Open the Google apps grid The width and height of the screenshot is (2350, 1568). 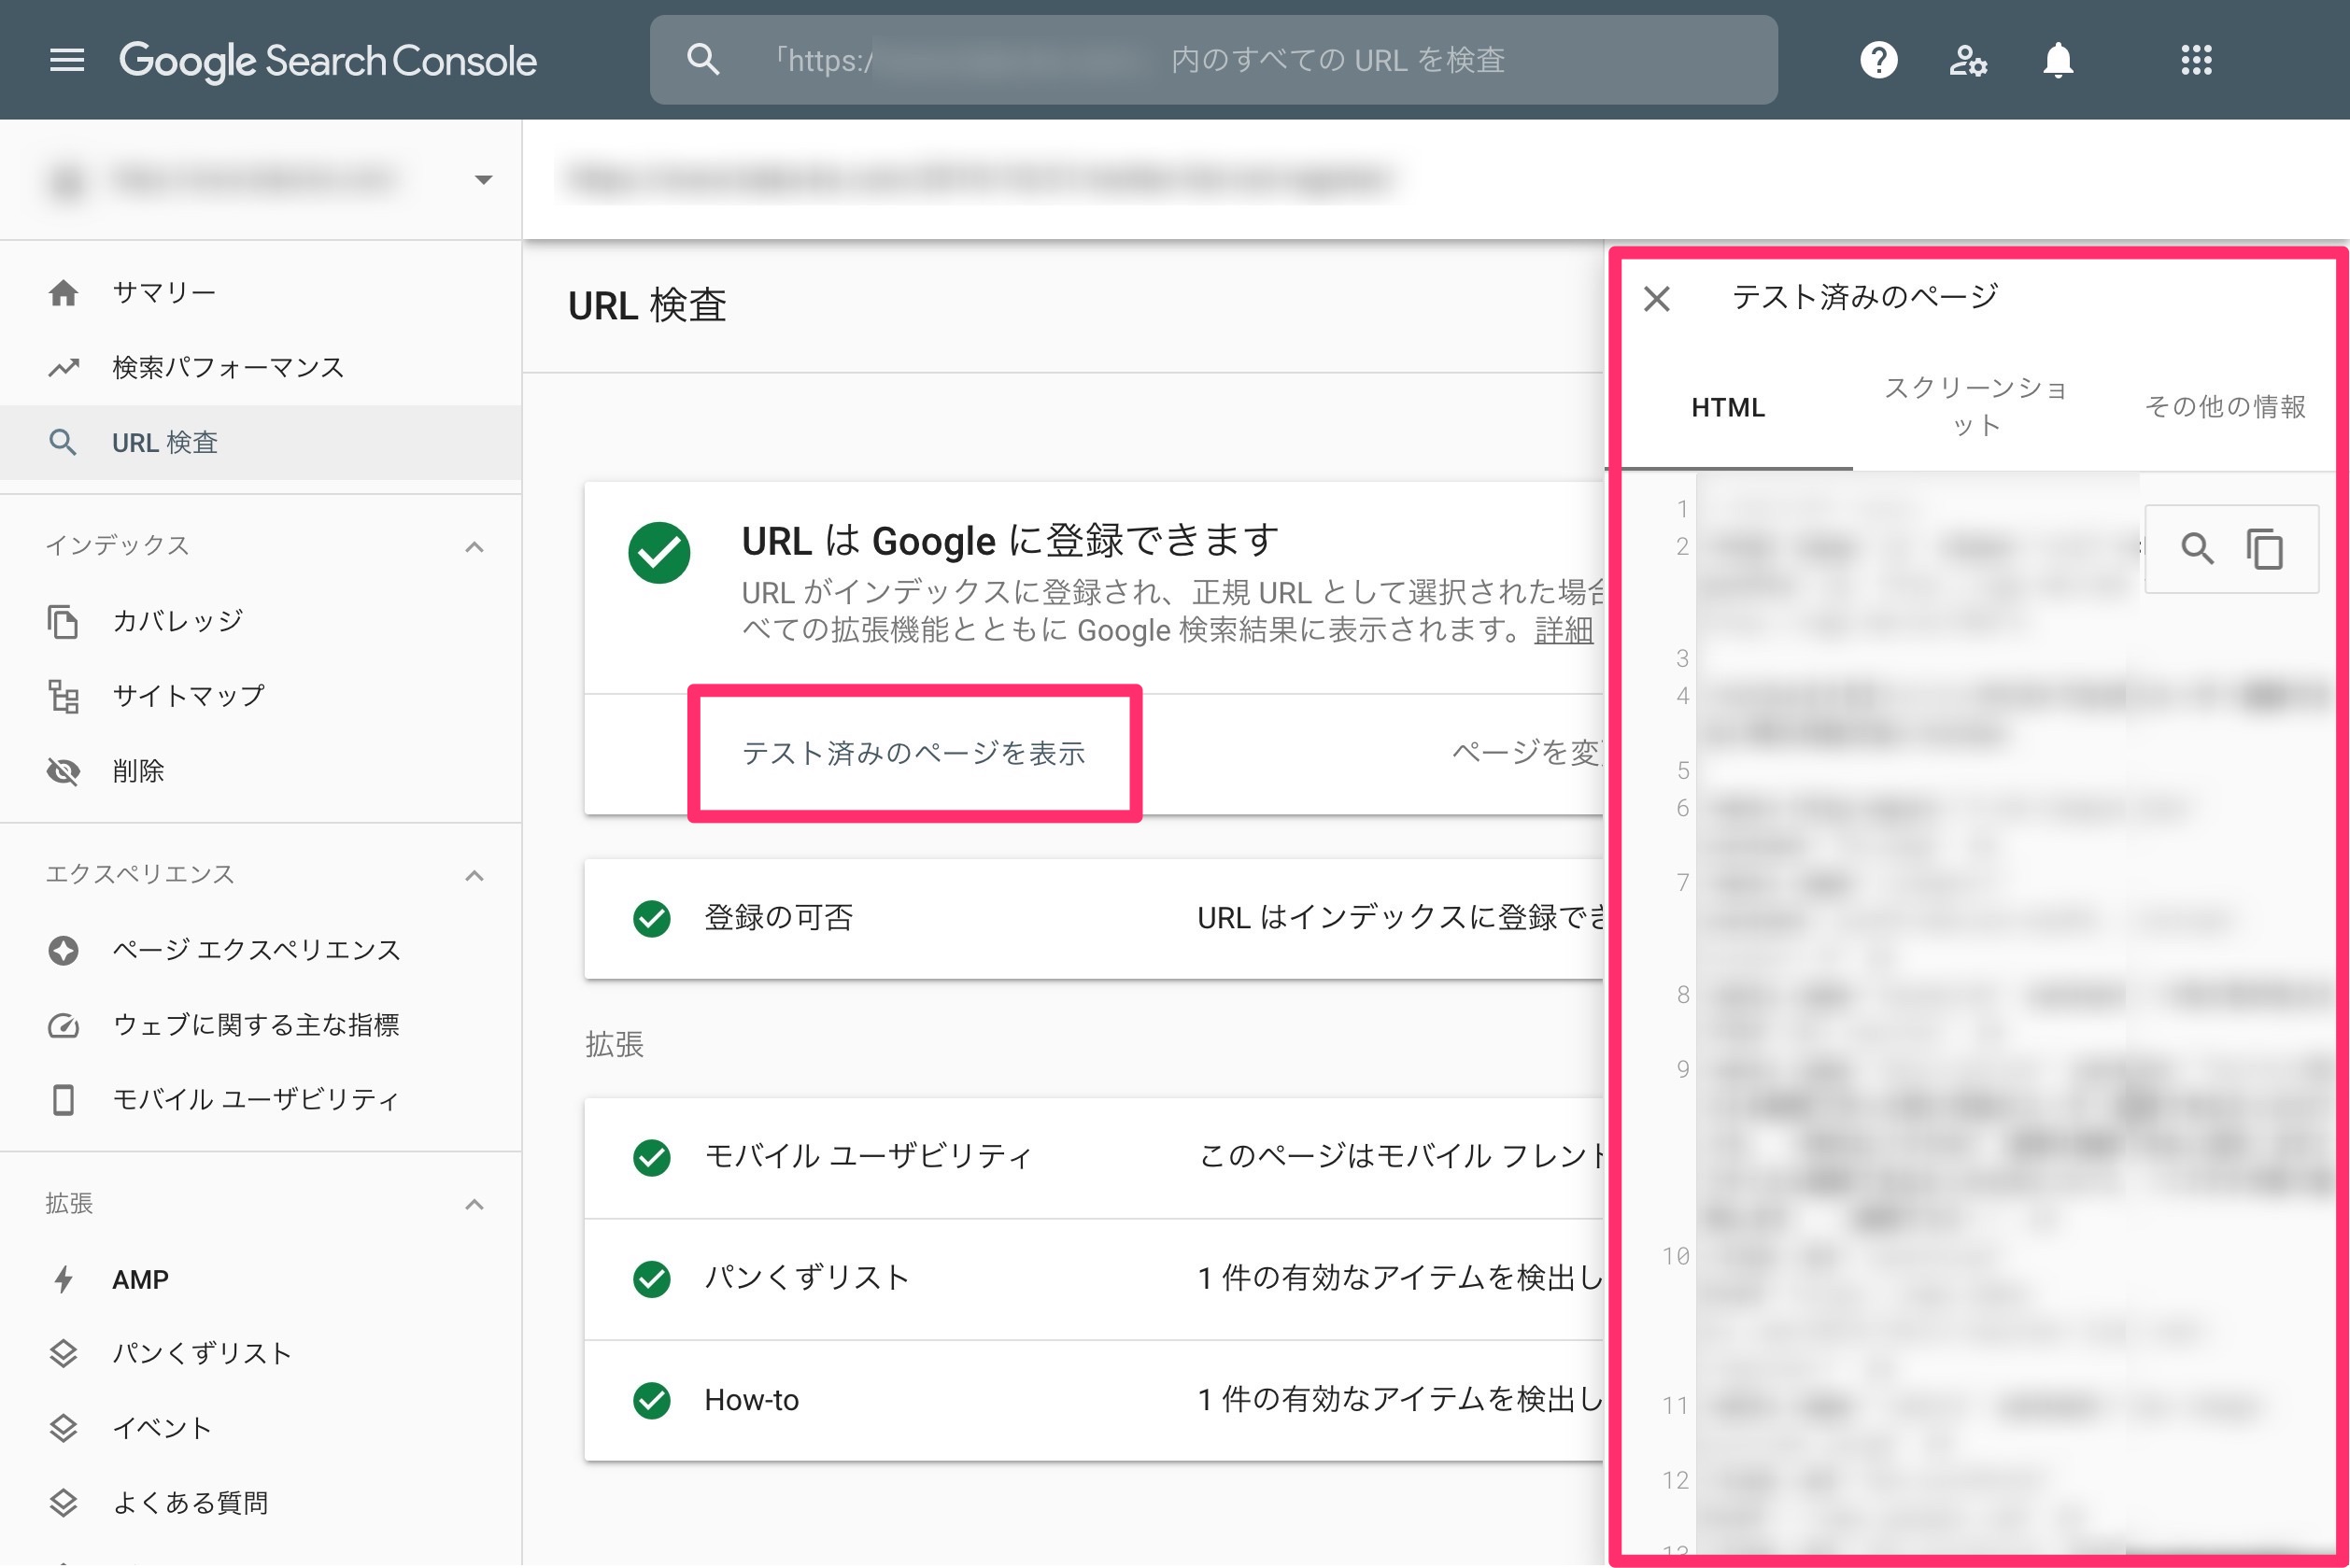(x=2196, y=60)
